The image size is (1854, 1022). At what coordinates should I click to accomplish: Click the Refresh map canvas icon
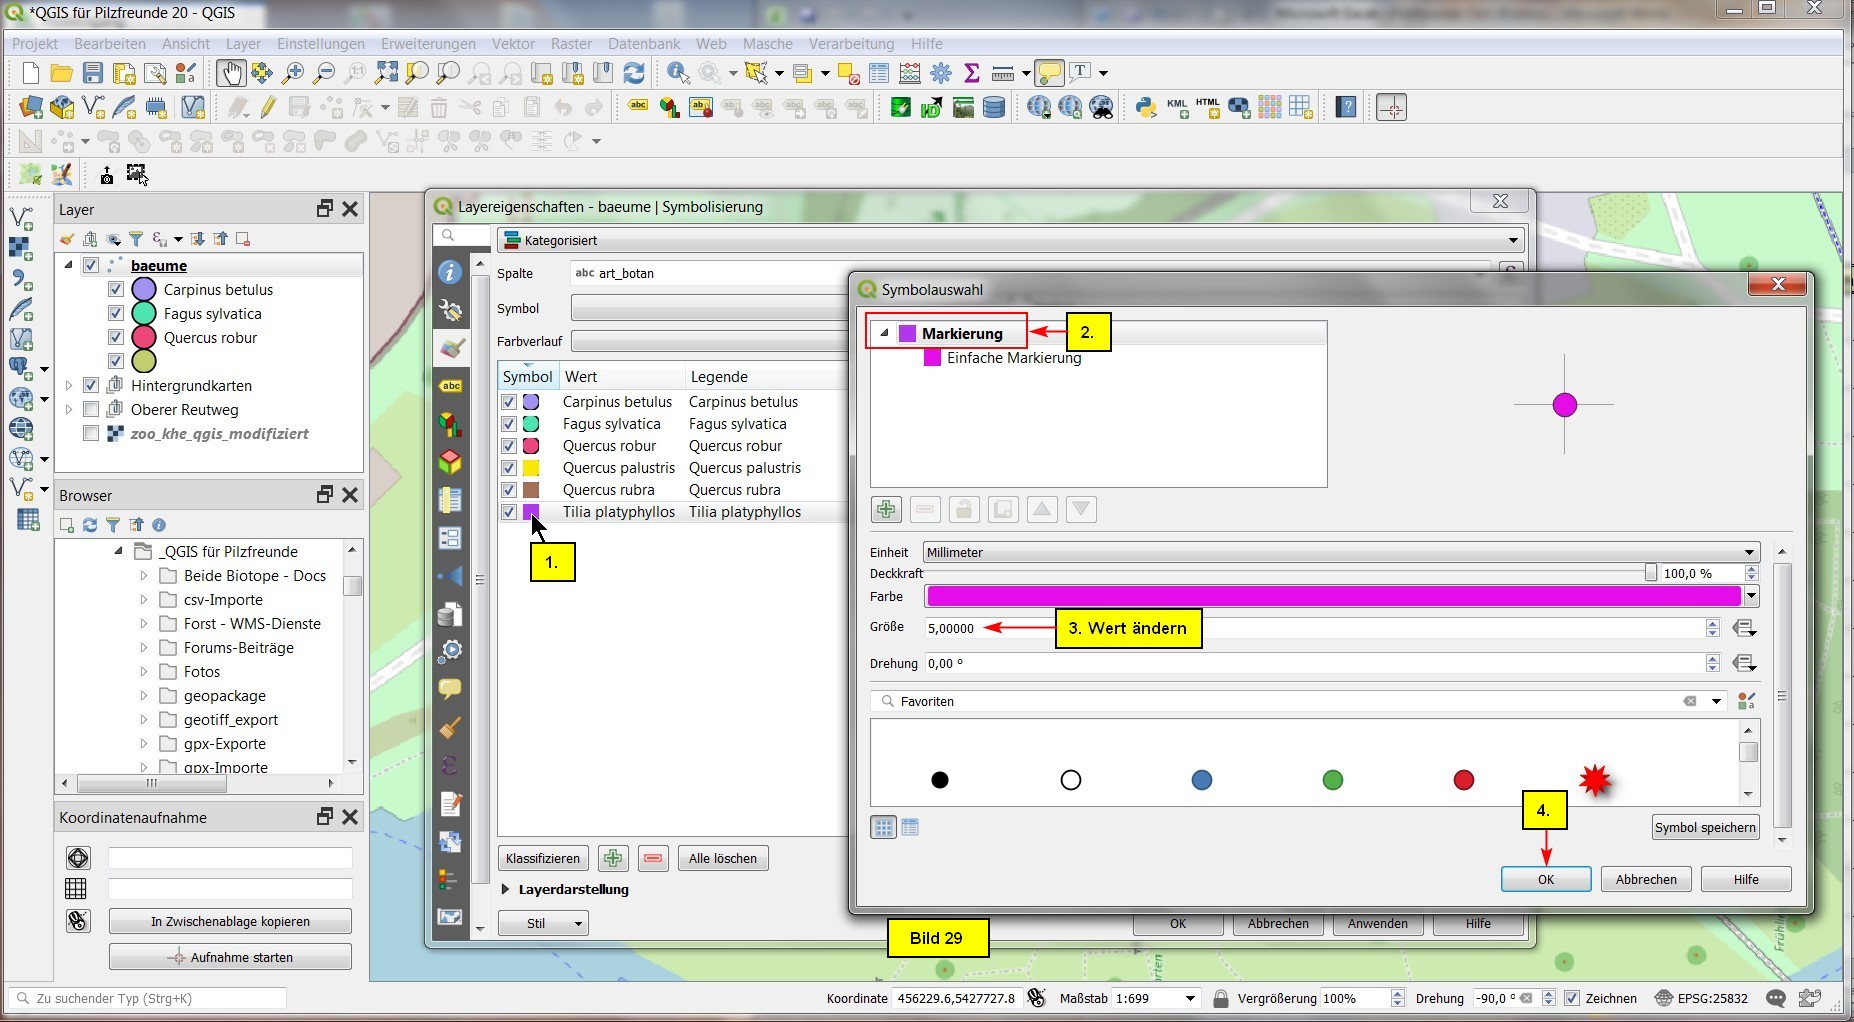click(634, 73)
